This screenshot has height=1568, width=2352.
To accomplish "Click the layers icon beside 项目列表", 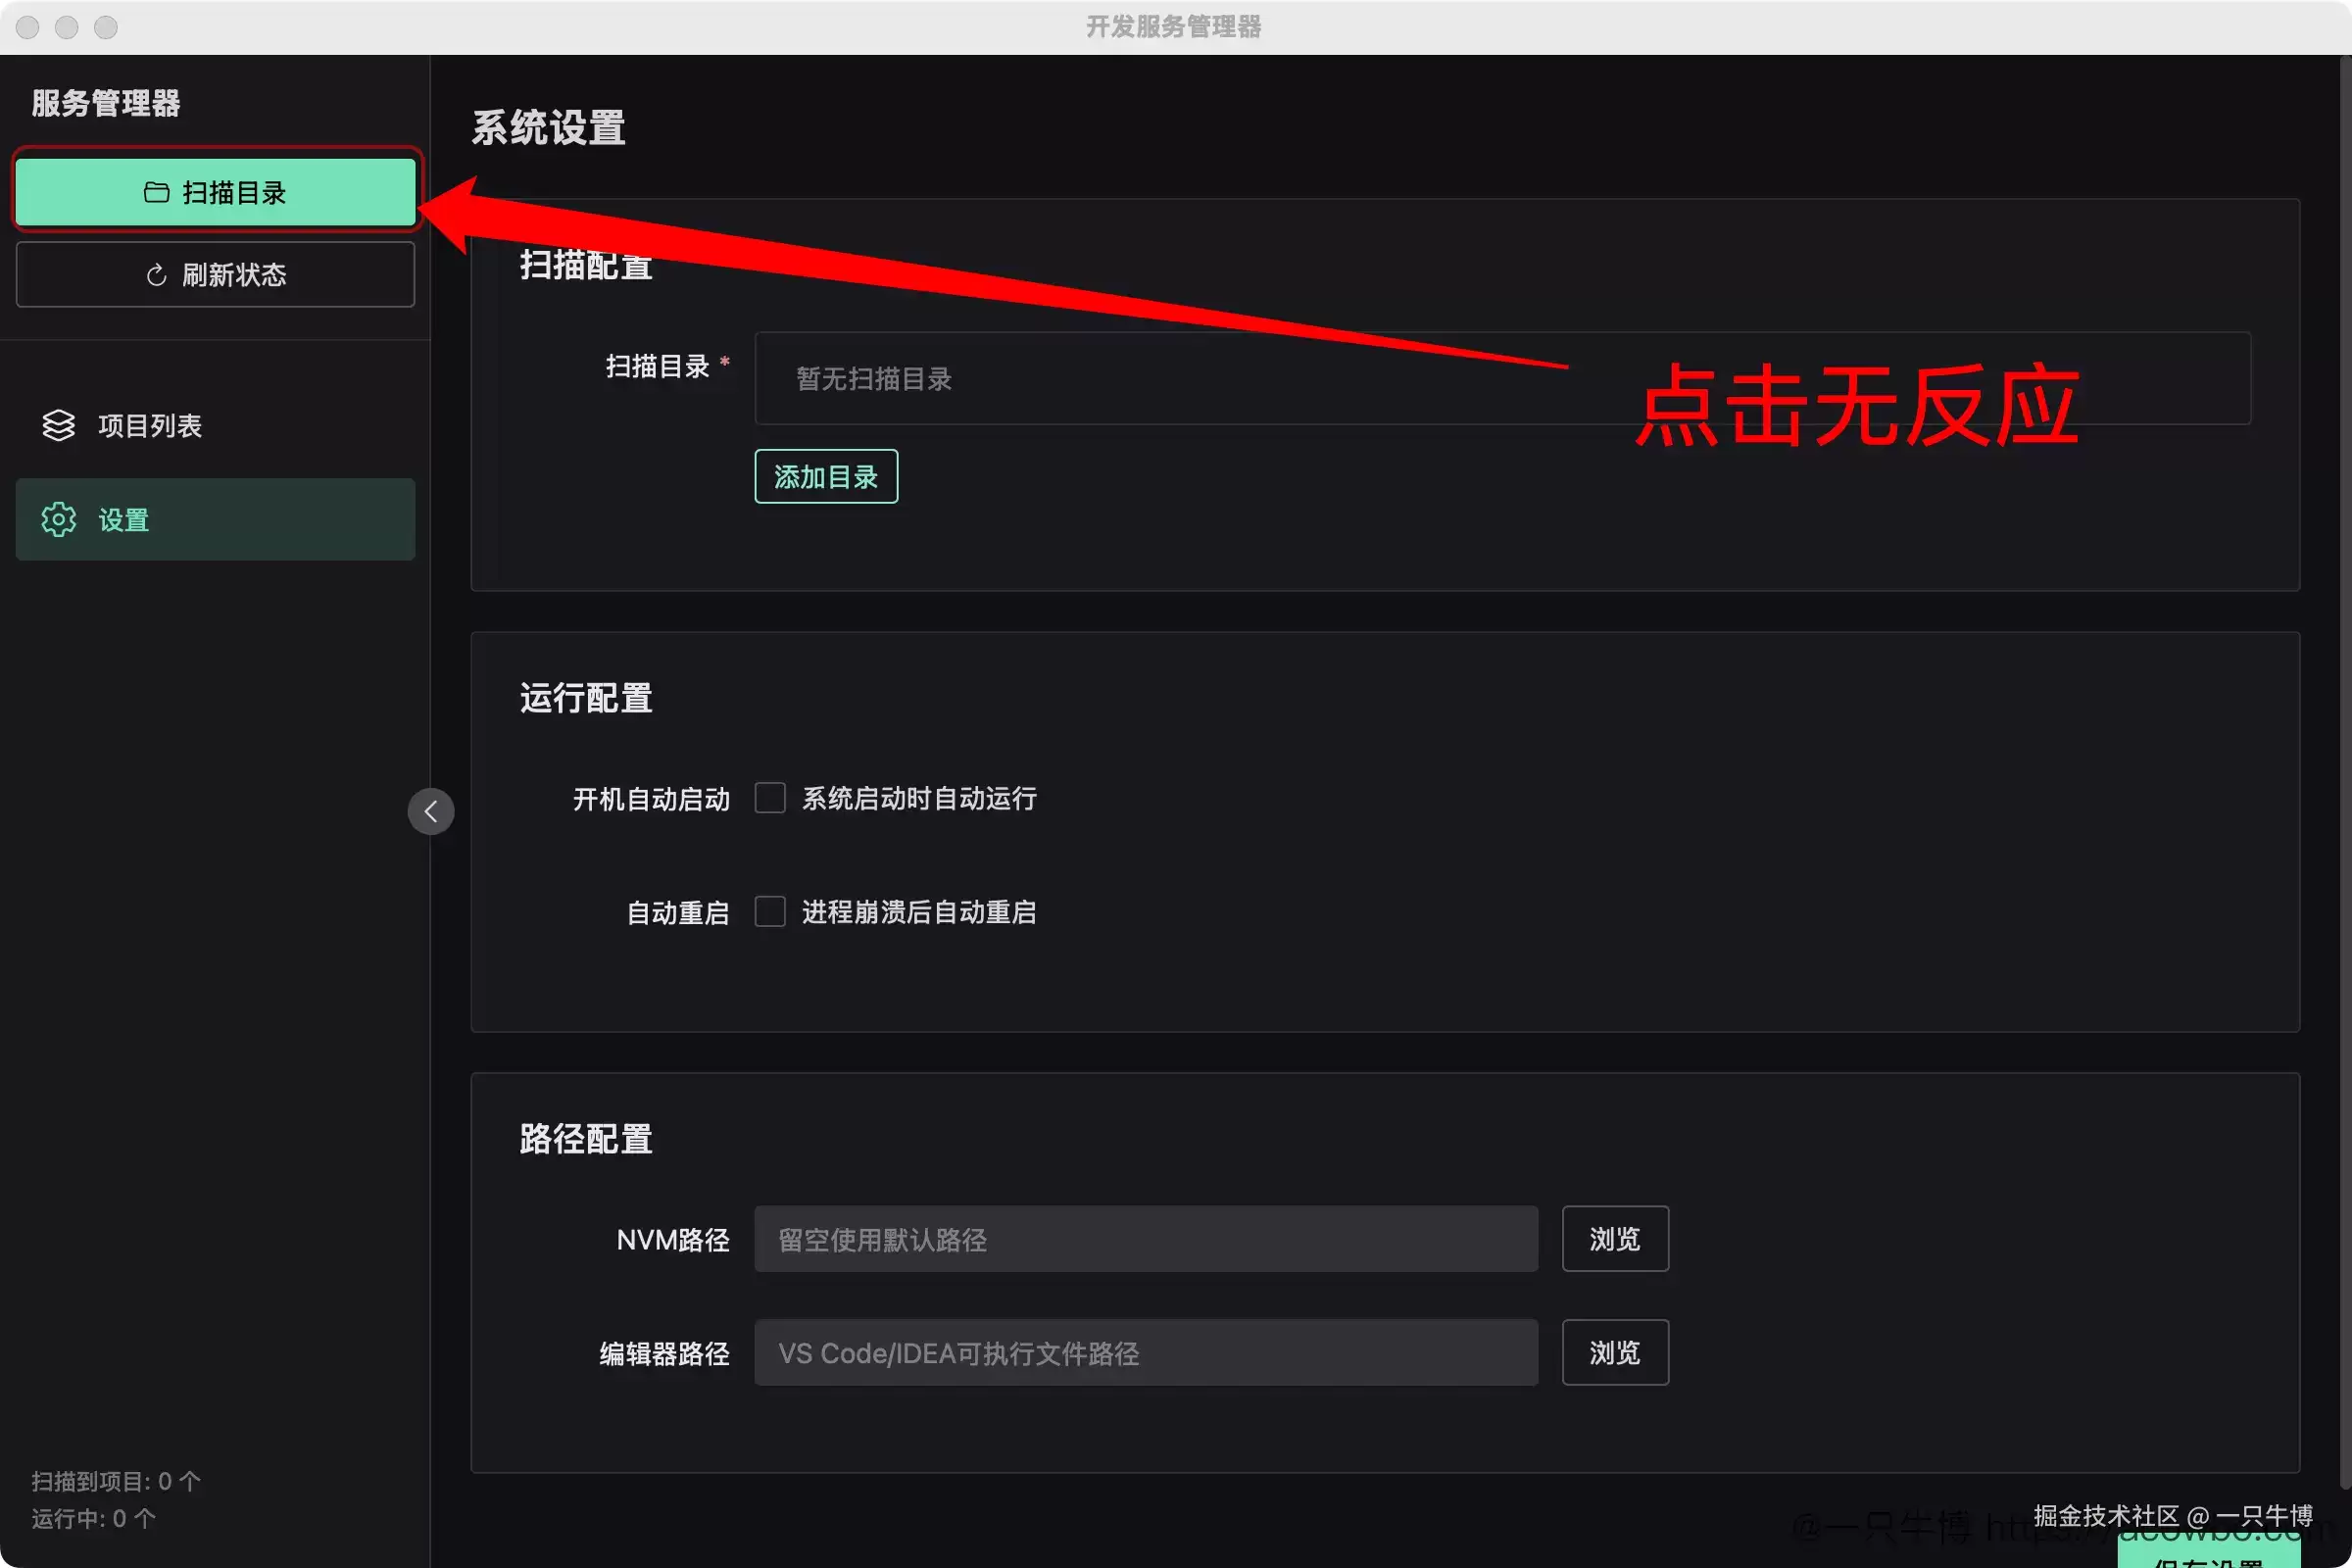I will tap(58, 425).
